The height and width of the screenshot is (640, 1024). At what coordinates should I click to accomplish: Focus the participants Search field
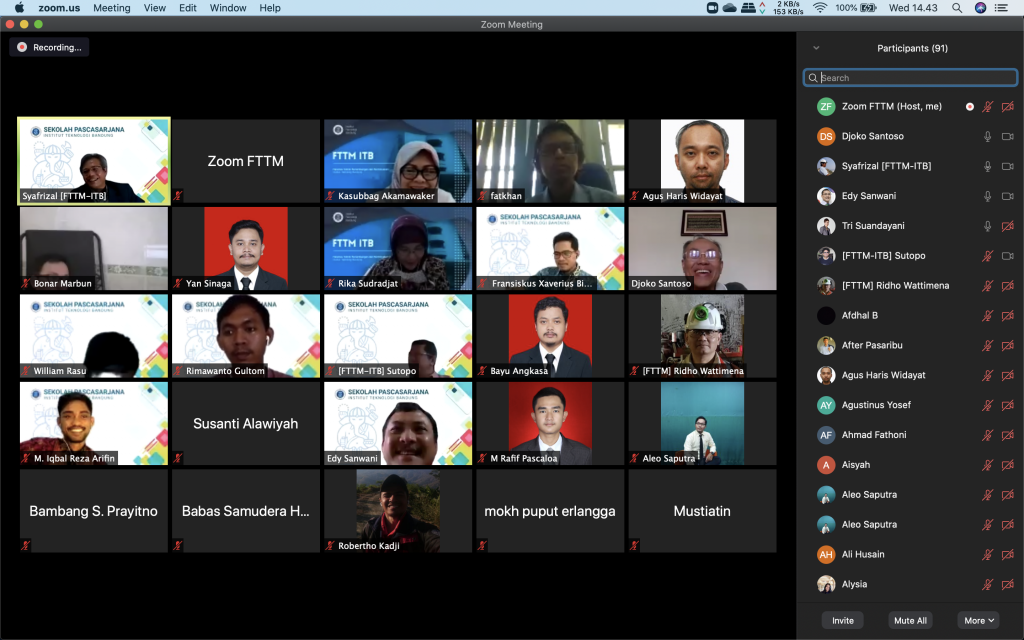[x=910, y=78]
